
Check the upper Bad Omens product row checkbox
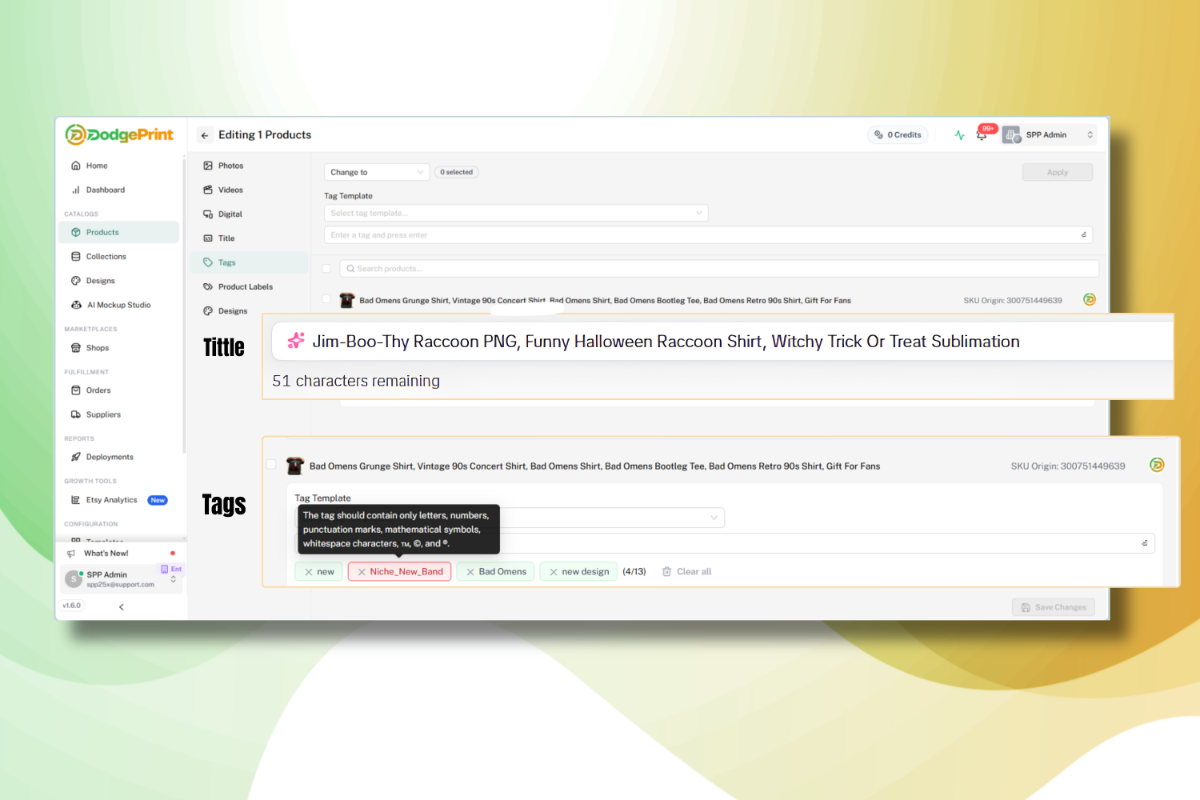(327, 299)
